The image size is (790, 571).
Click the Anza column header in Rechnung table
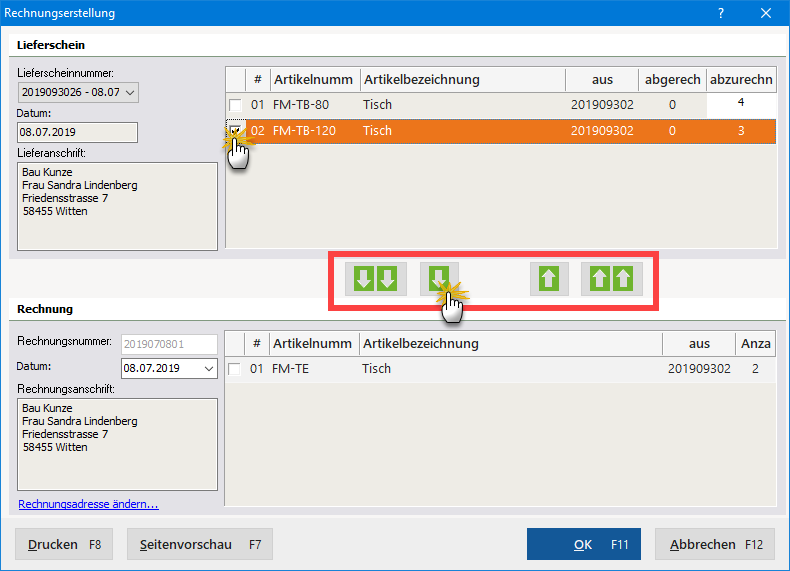(755, 344)
